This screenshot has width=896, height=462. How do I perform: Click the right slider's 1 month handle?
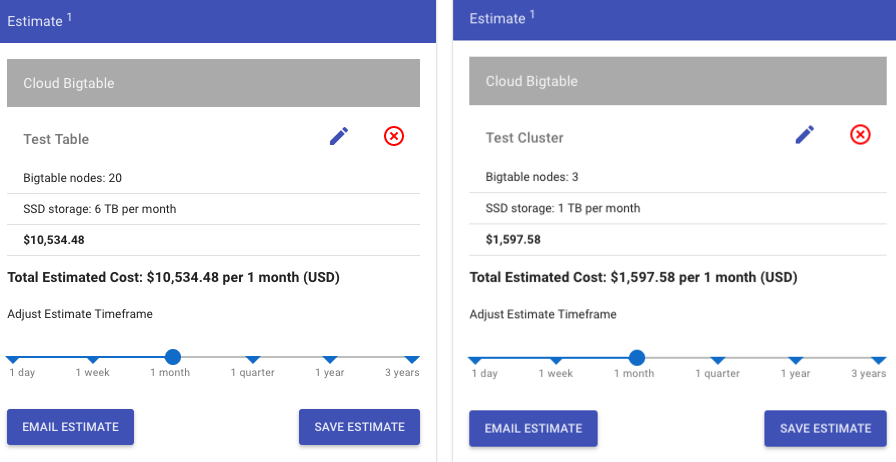637,358
